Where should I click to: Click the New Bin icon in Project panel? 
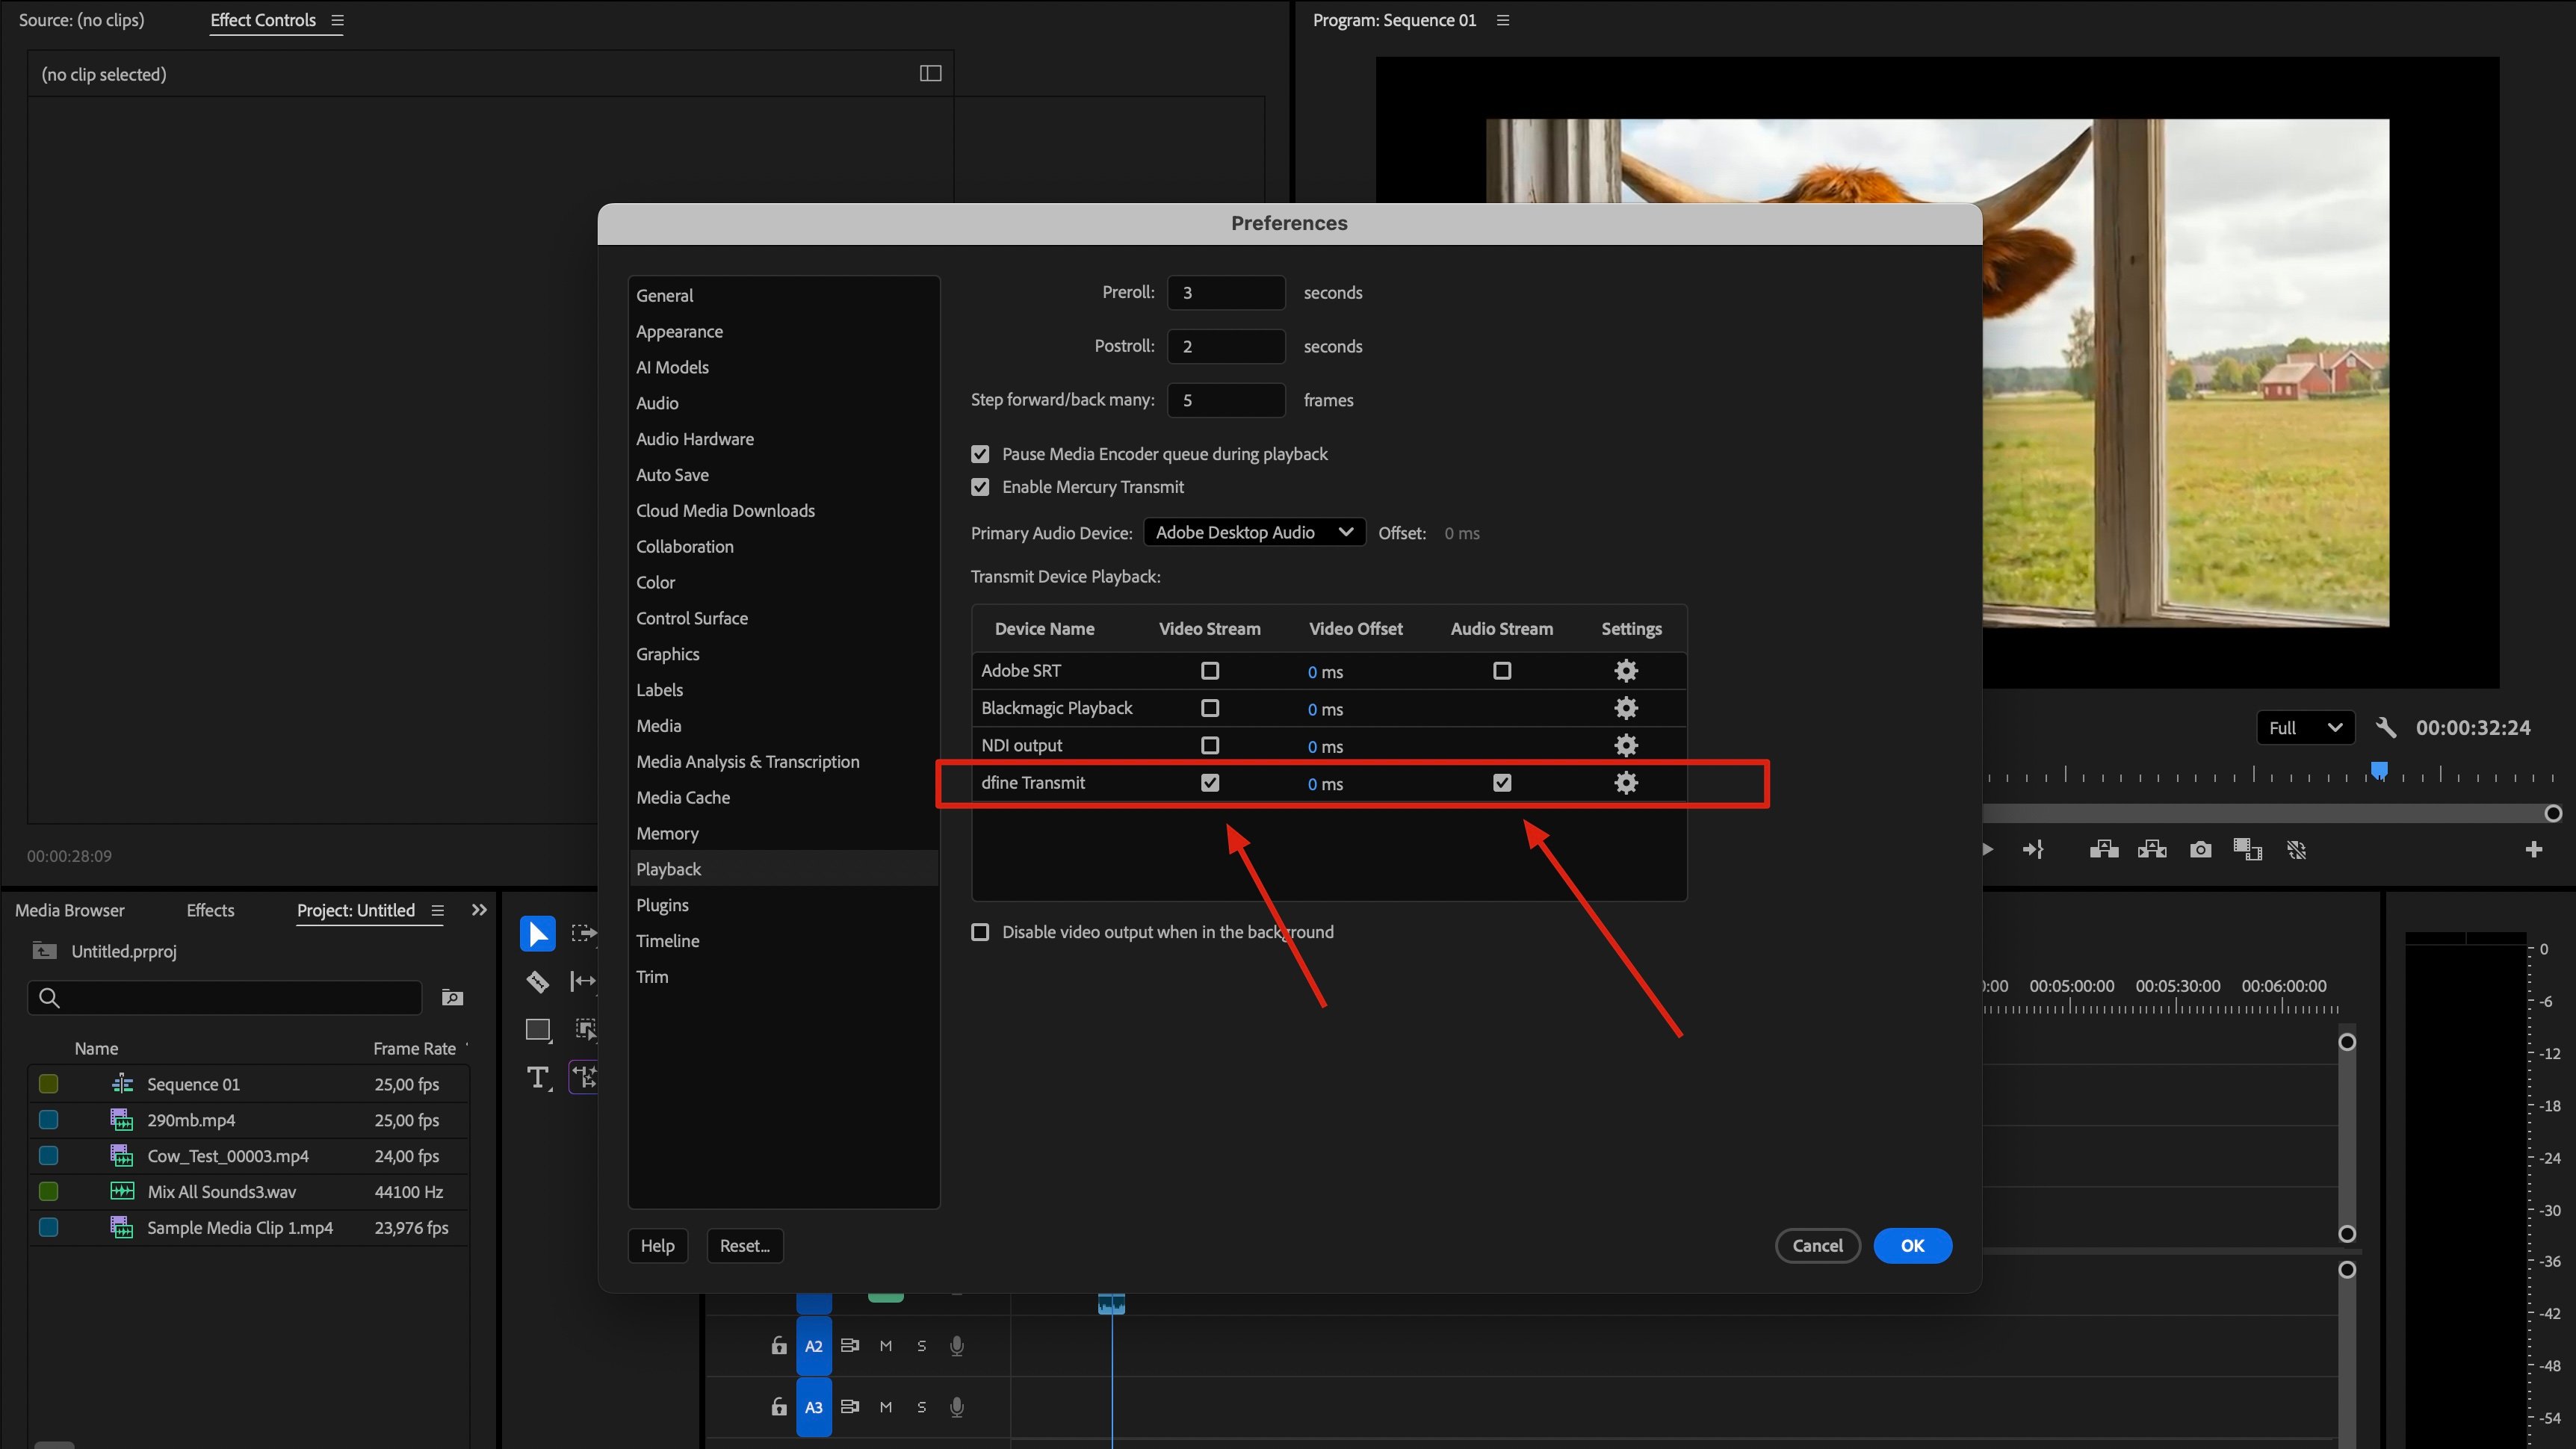(x=453, y=998)
